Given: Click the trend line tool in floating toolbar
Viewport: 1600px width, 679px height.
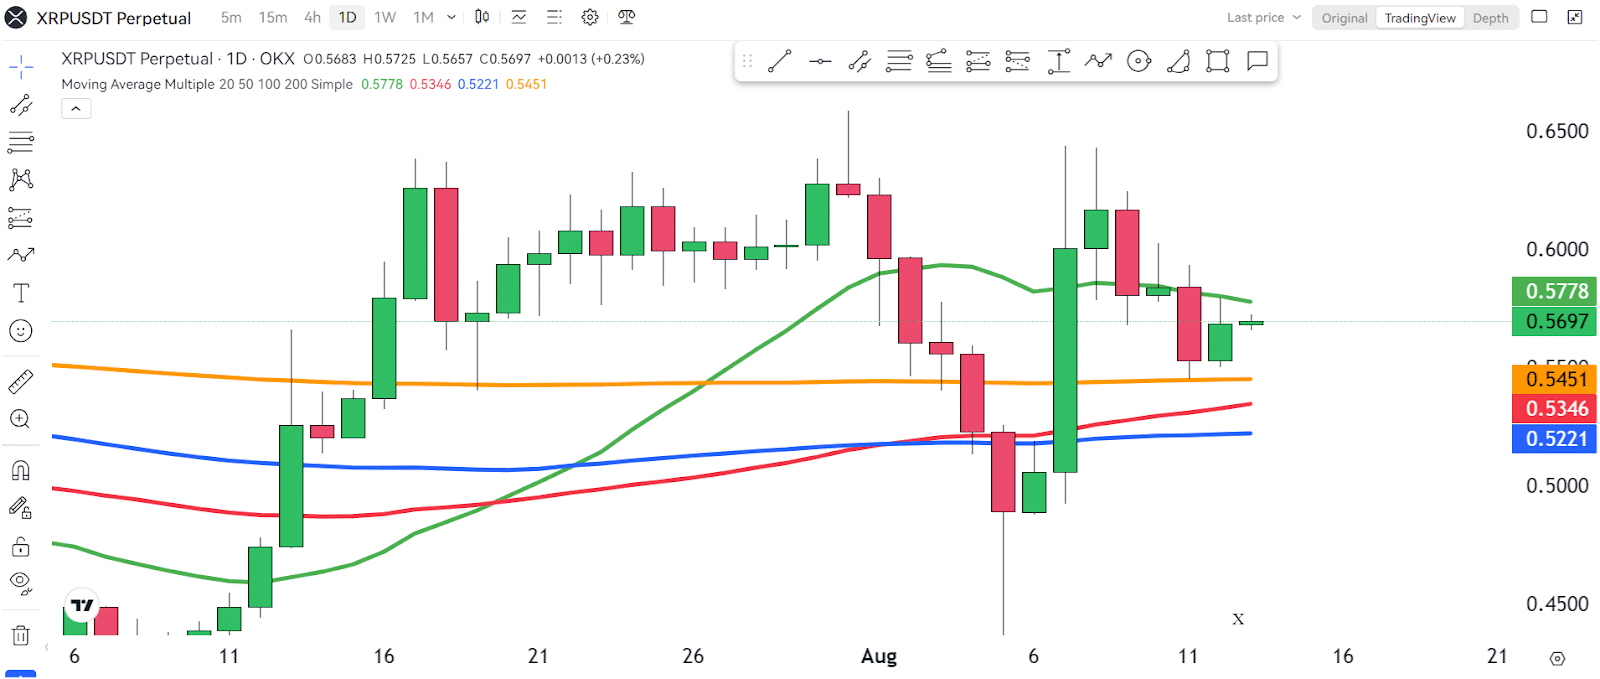Looking at the screenshot, I should point(780,61).
